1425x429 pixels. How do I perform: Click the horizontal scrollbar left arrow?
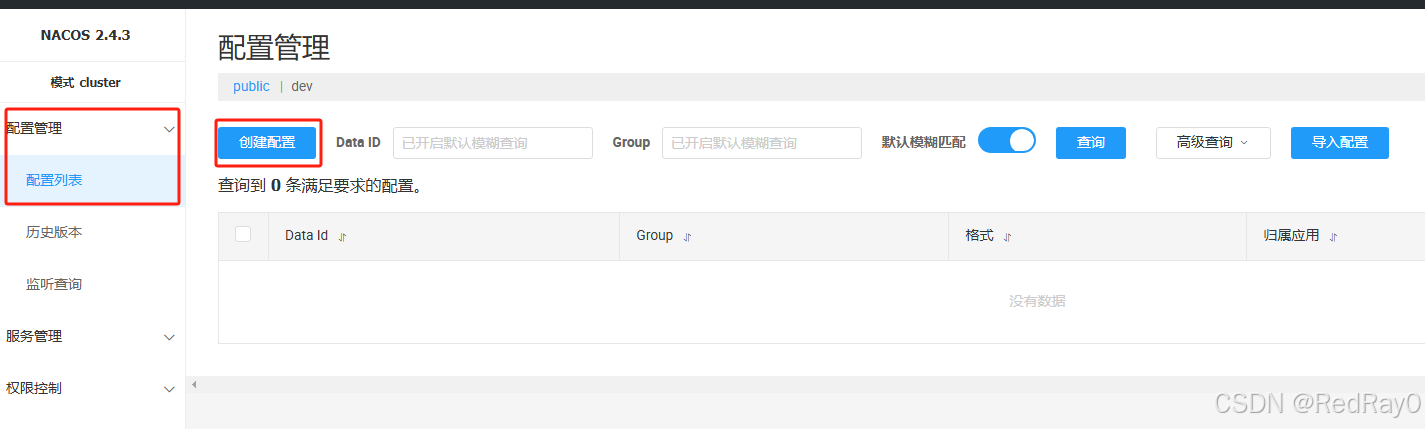(194, 385)
